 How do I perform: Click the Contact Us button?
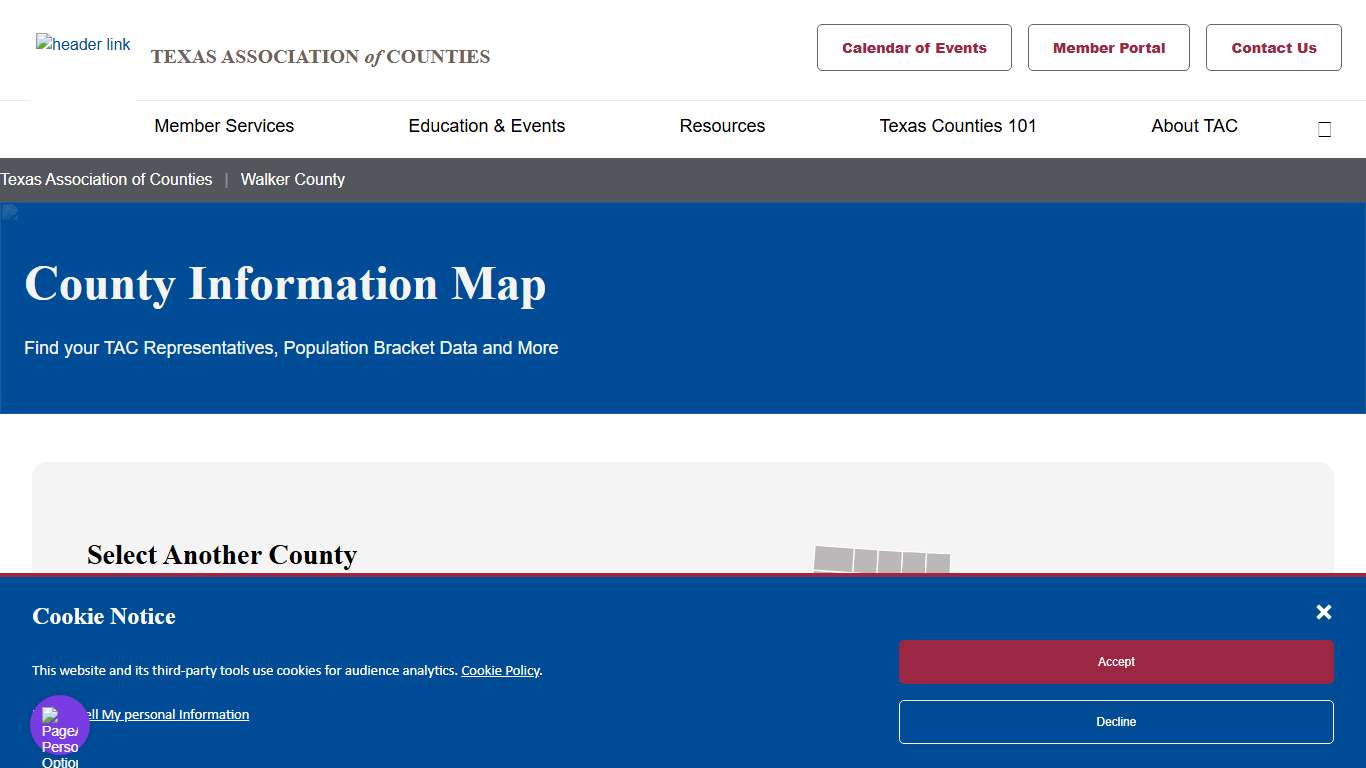[x=1273, y=48]
